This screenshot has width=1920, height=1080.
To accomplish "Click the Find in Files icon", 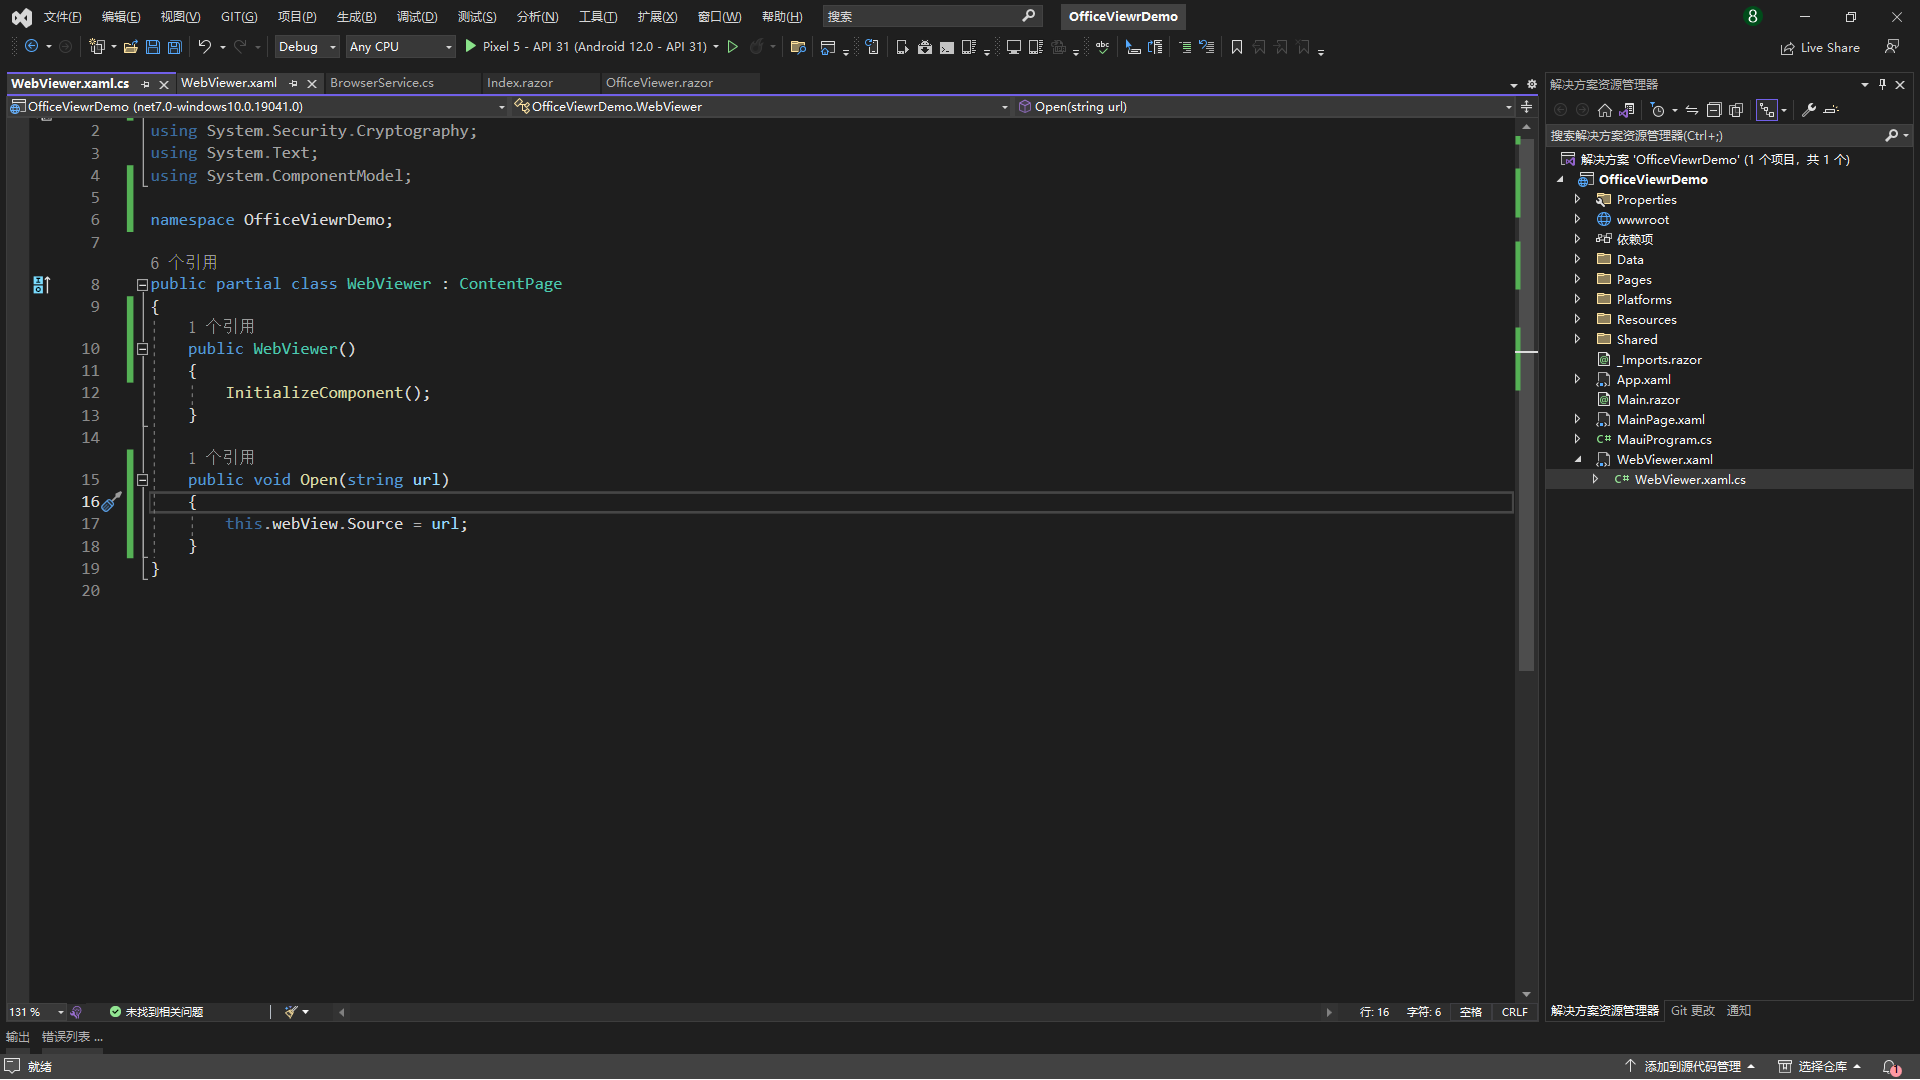I will pyautogui.click(x=798, y=47).
